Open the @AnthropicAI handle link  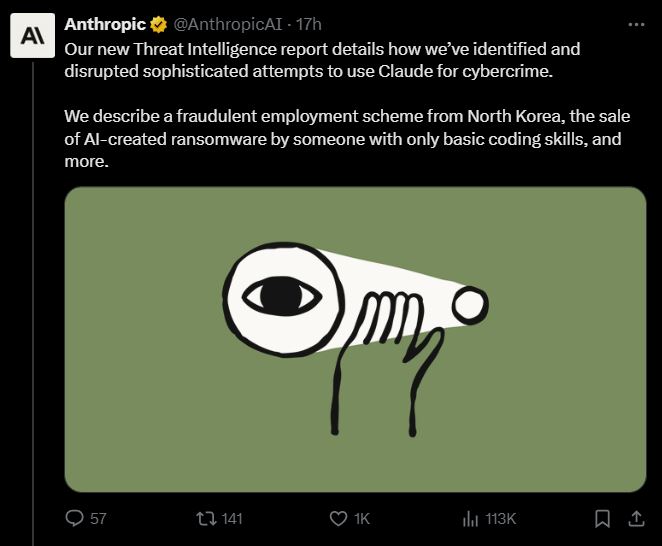tap(227, 23)
